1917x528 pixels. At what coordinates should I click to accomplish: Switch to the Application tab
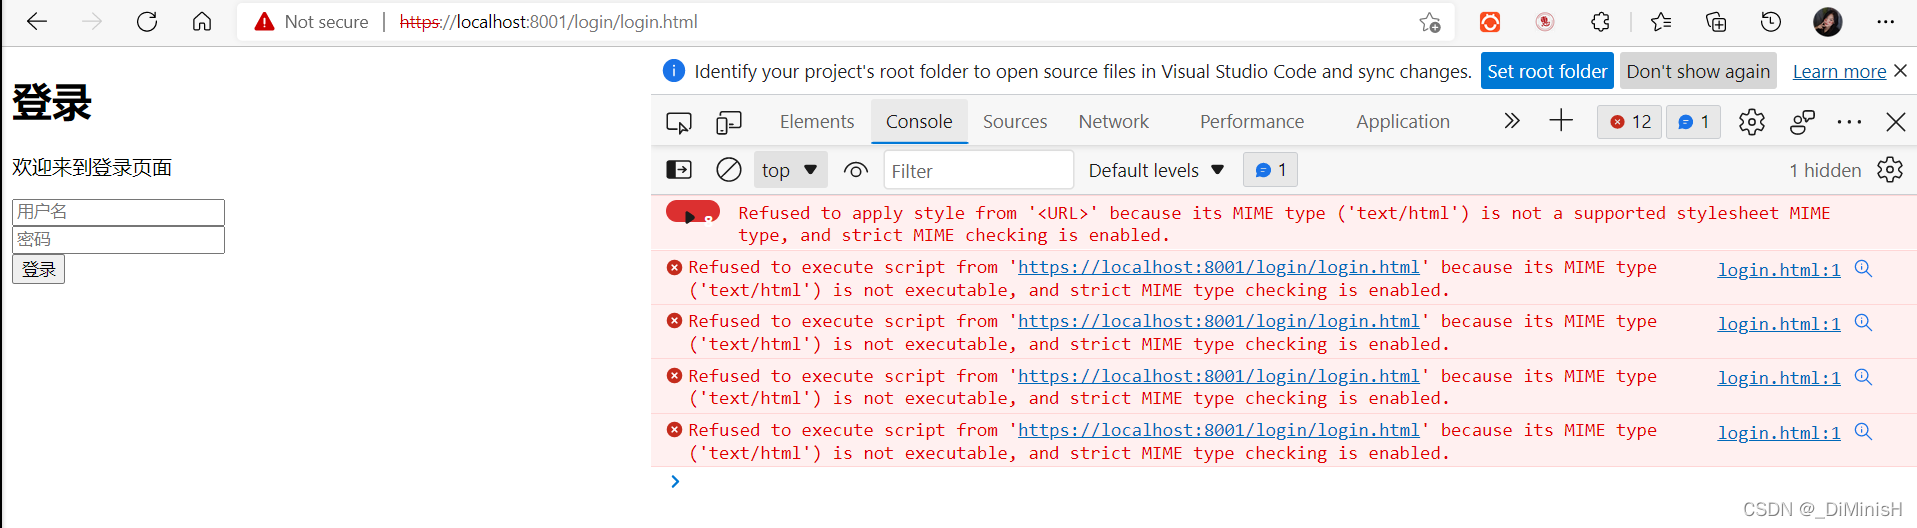pyautogui.click(x=1403, y=121)
